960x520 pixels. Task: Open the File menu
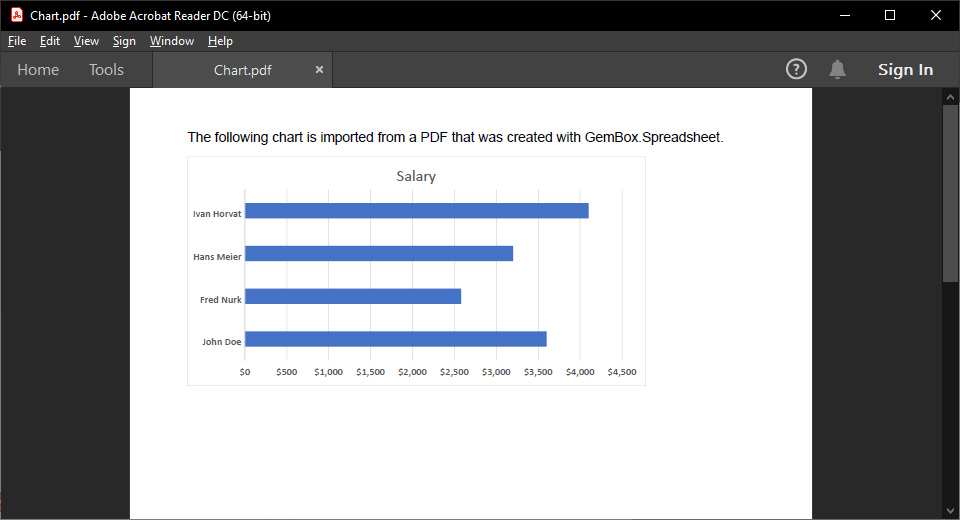coord(17,41)
